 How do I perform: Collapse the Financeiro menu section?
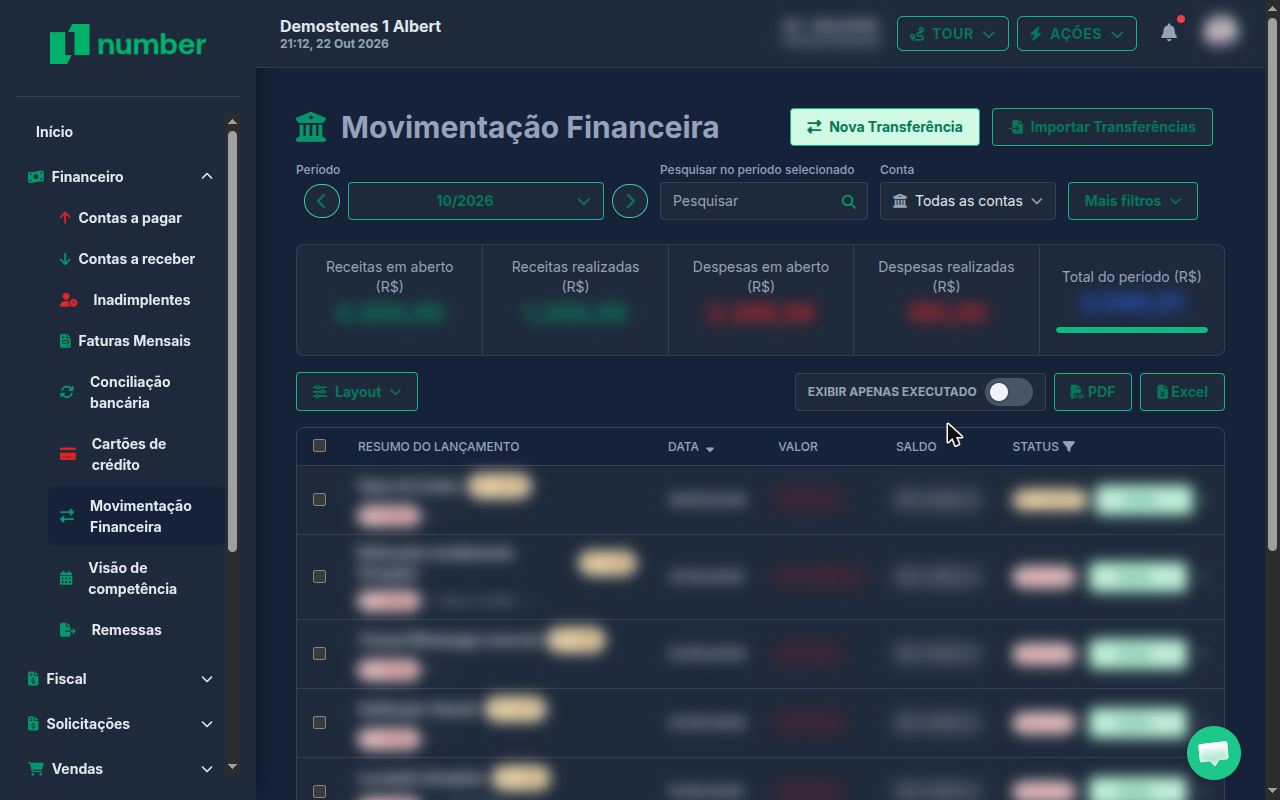pos(120,177)
